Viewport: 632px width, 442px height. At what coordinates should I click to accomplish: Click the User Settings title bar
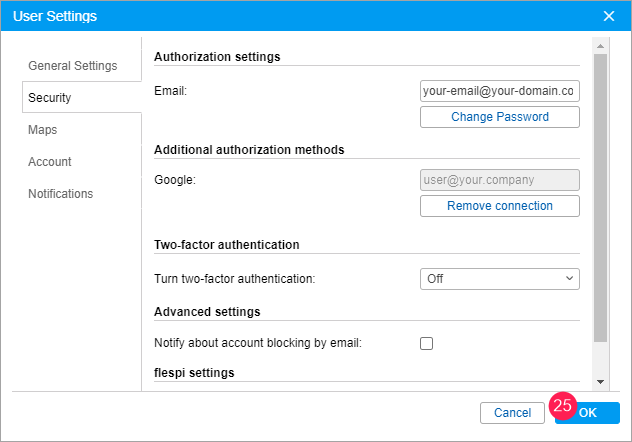coord(300,16)
